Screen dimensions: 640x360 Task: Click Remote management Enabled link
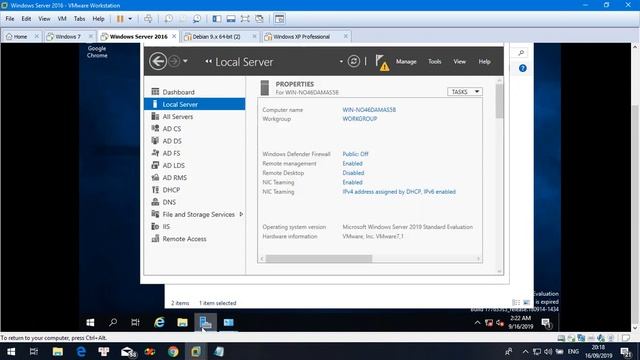[352, 163]
